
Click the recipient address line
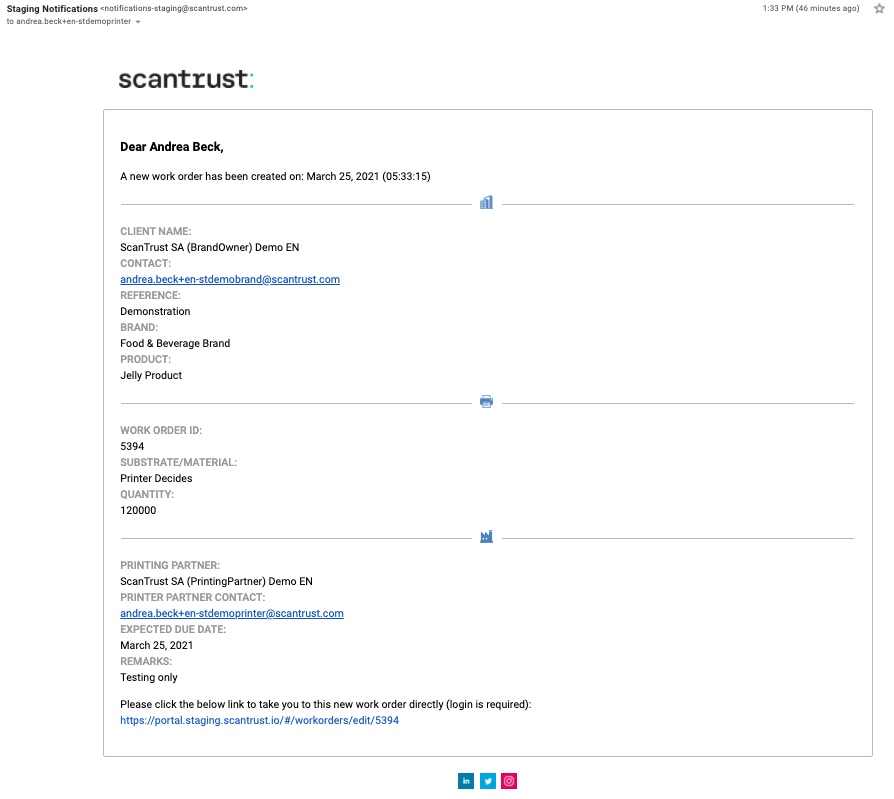pos(70,21)
